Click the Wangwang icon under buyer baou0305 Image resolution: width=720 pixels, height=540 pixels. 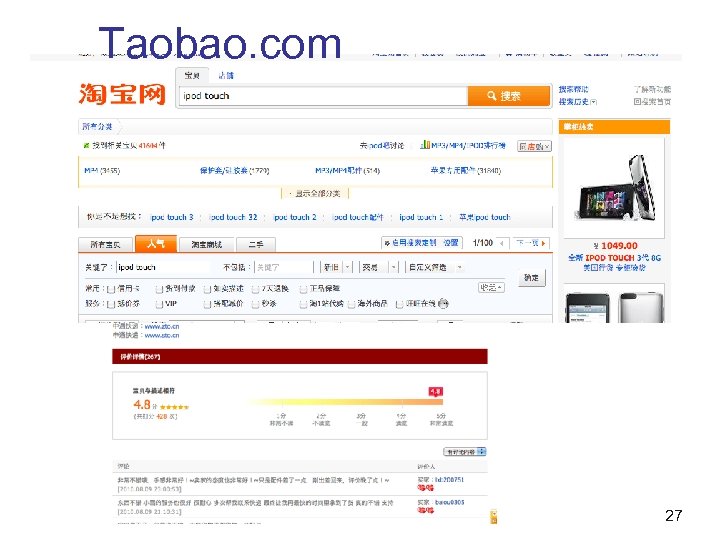pyautogui.click(x=426, y=510)
